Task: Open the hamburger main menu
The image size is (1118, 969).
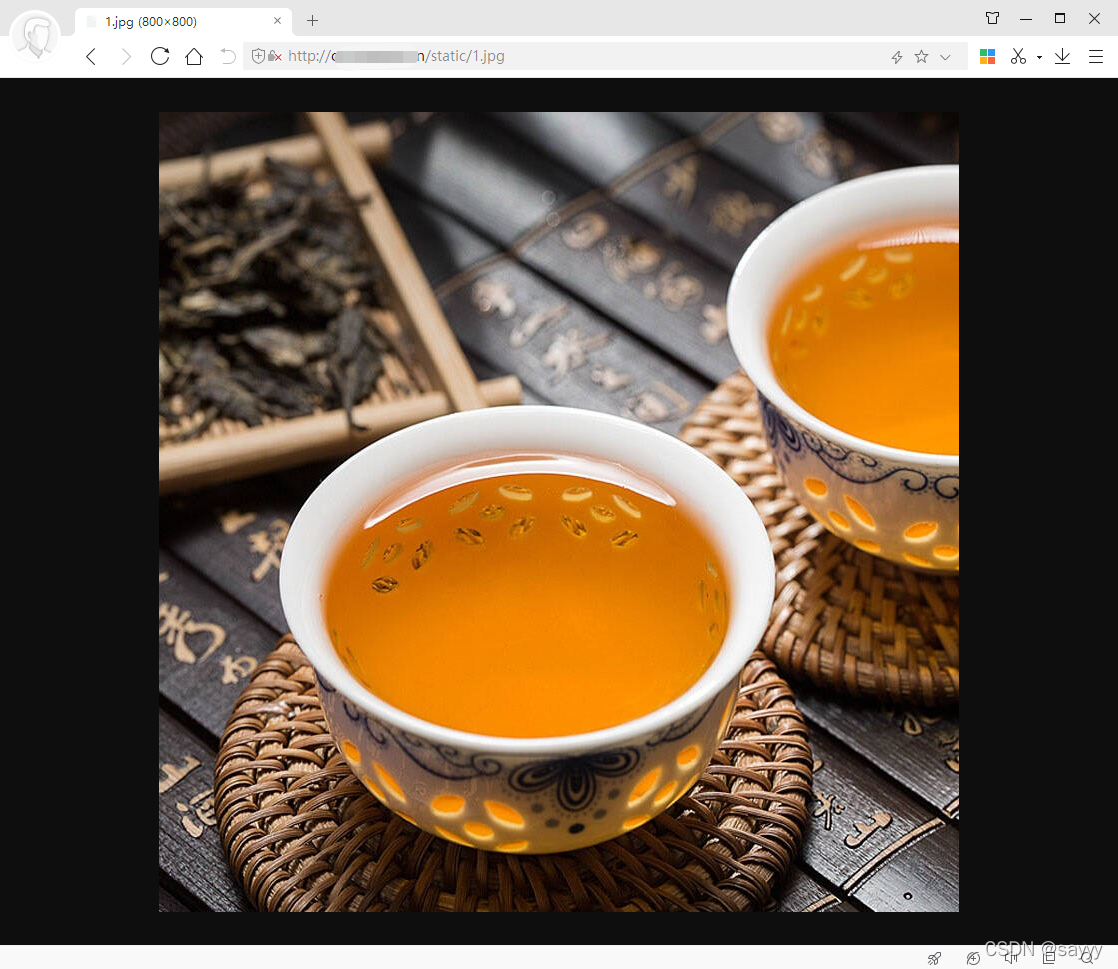Action: pos(1096,56)
